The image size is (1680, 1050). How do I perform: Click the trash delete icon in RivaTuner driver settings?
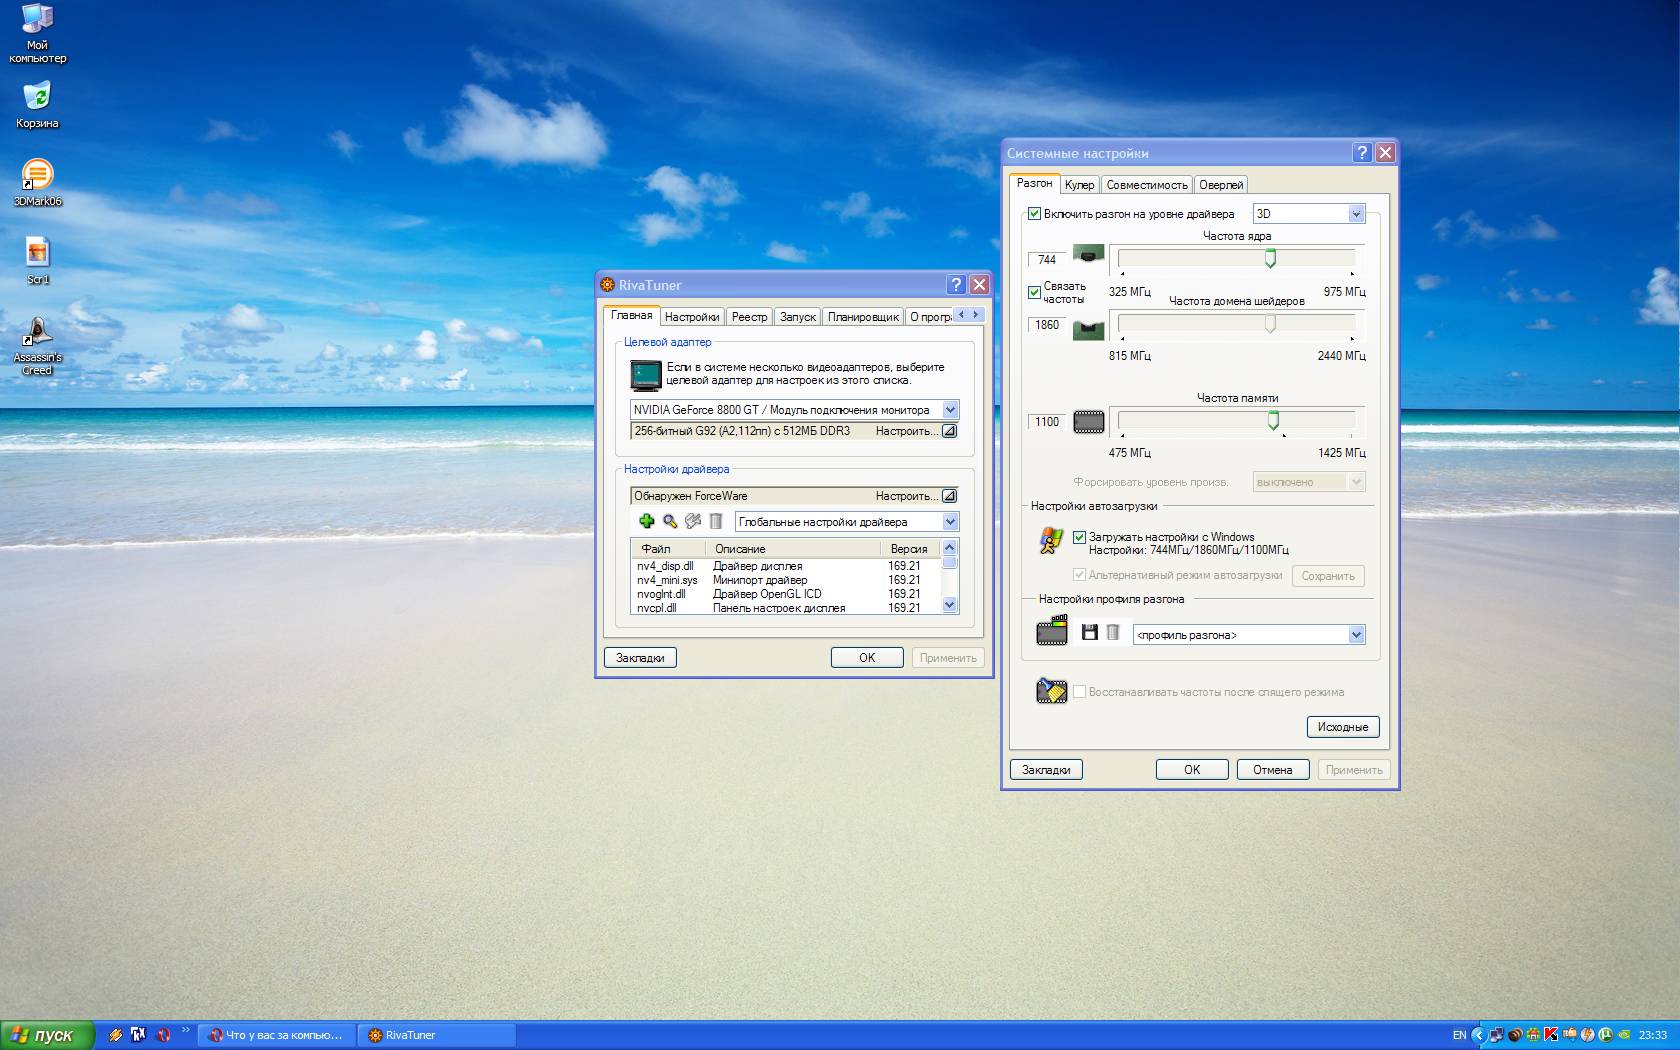tap(716, 521)
